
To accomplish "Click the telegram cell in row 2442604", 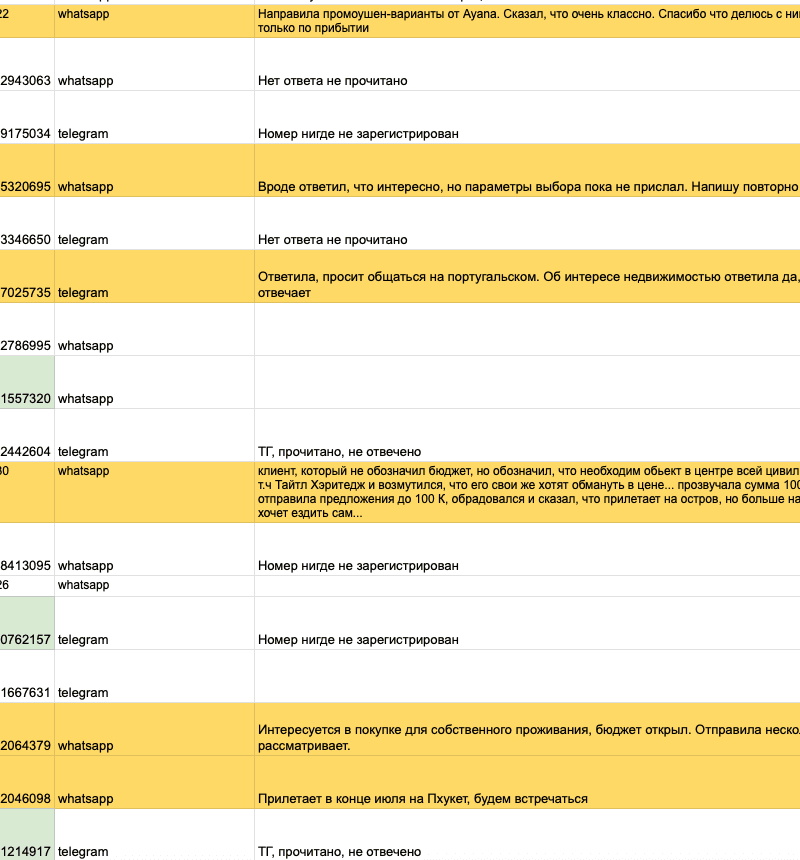I will point(154,435).
